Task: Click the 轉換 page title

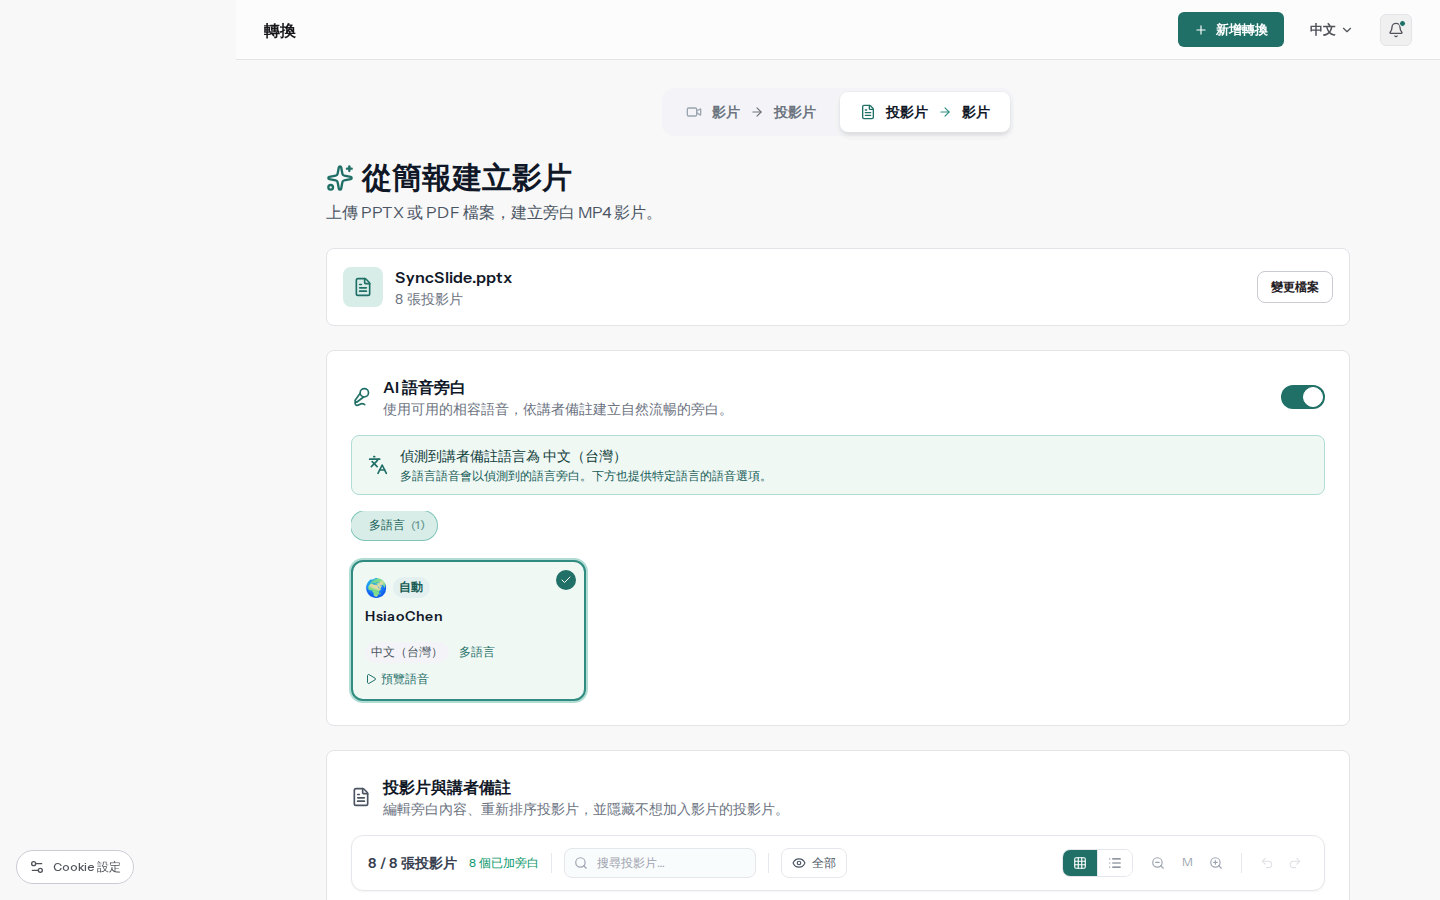Action: coord(280,31)
